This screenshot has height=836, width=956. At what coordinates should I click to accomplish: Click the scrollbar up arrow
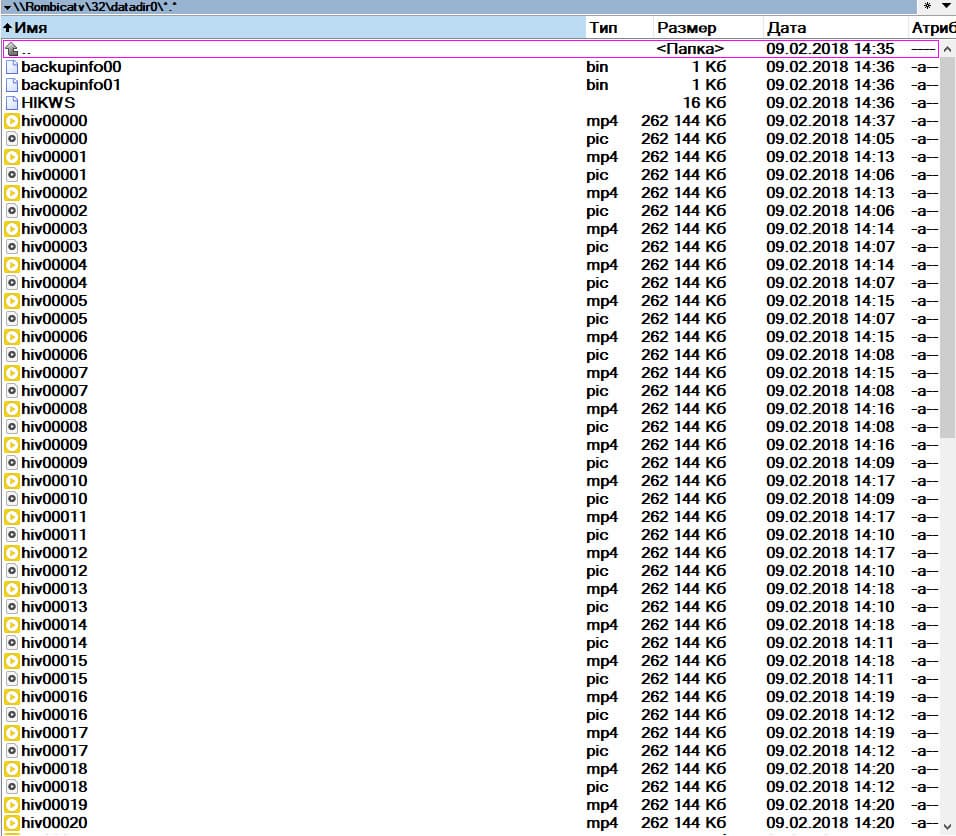point(947,49)
